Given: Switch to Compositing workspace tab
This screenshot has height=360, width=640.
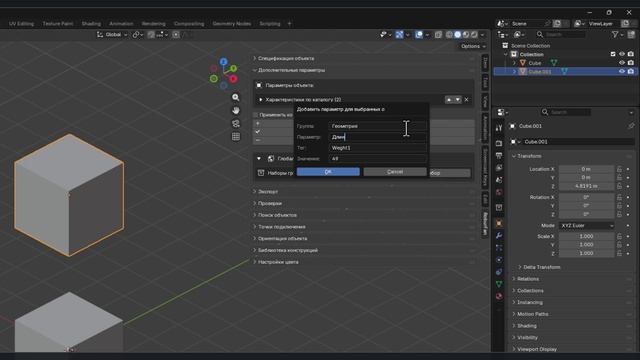Looking at the screenshot, I should point(189,24).
